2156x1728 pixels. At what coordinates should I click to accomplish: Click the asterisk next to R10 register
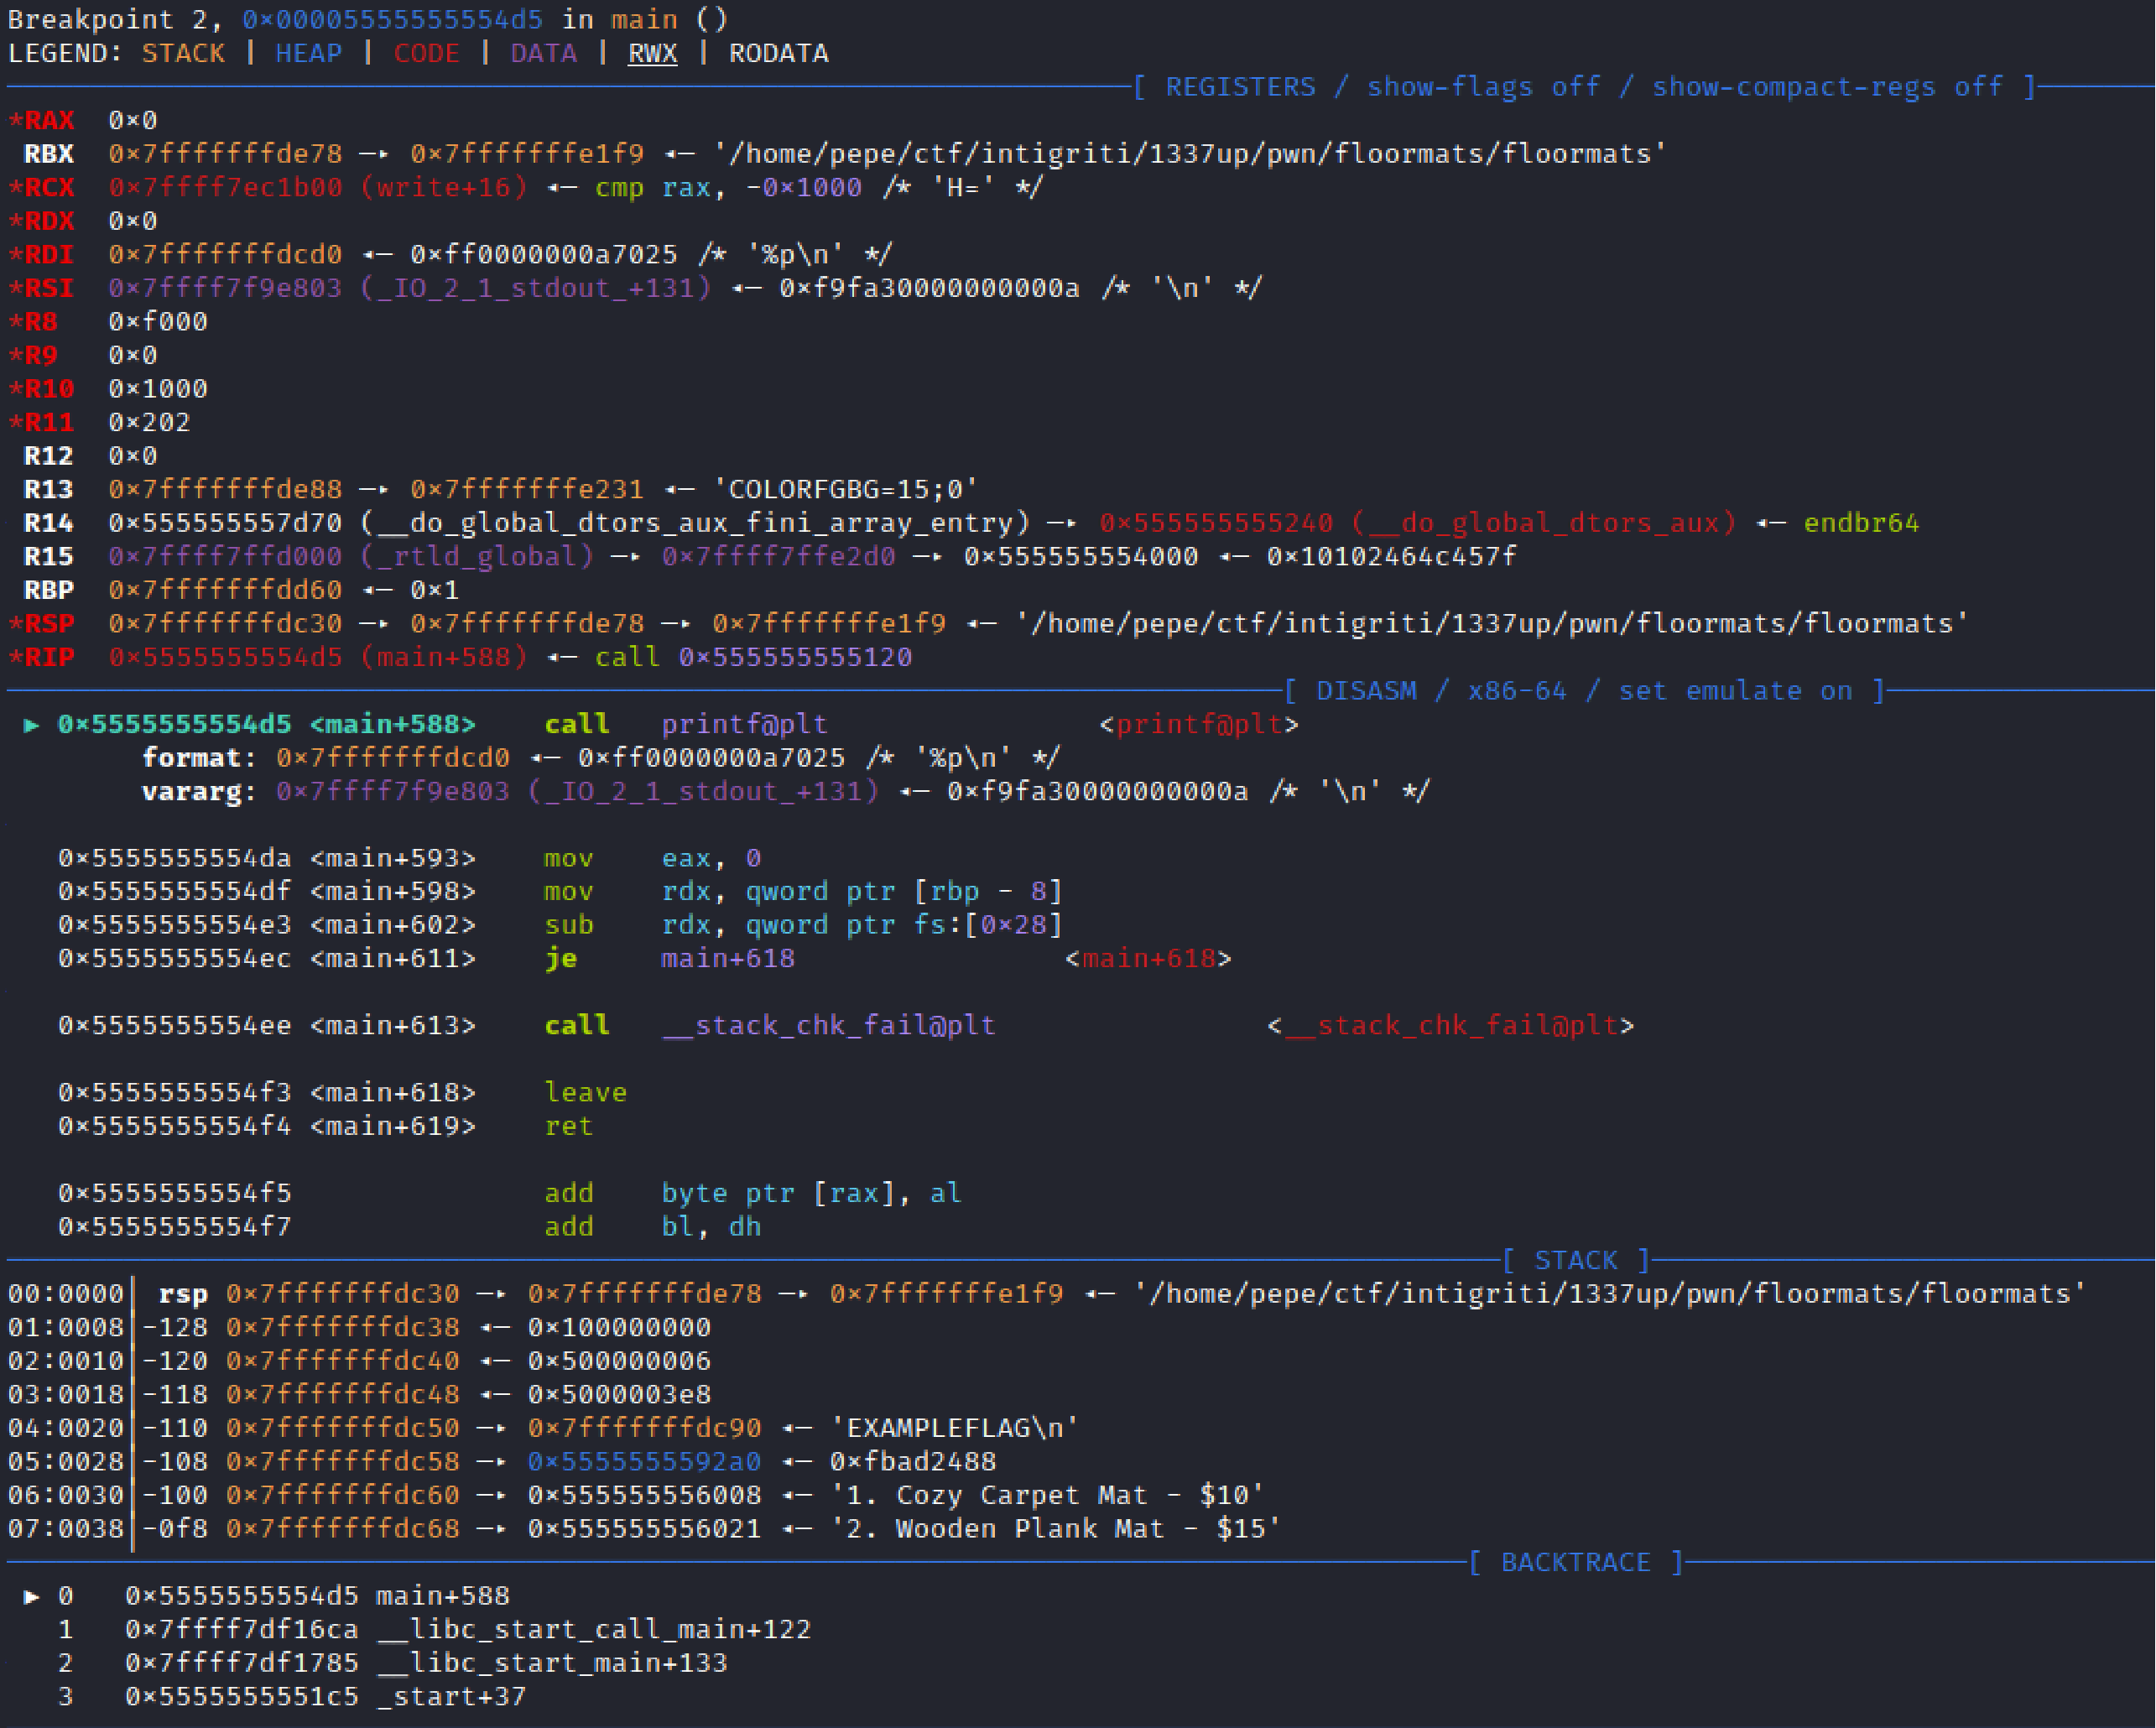pyautogui.click(x=15, y=388)
